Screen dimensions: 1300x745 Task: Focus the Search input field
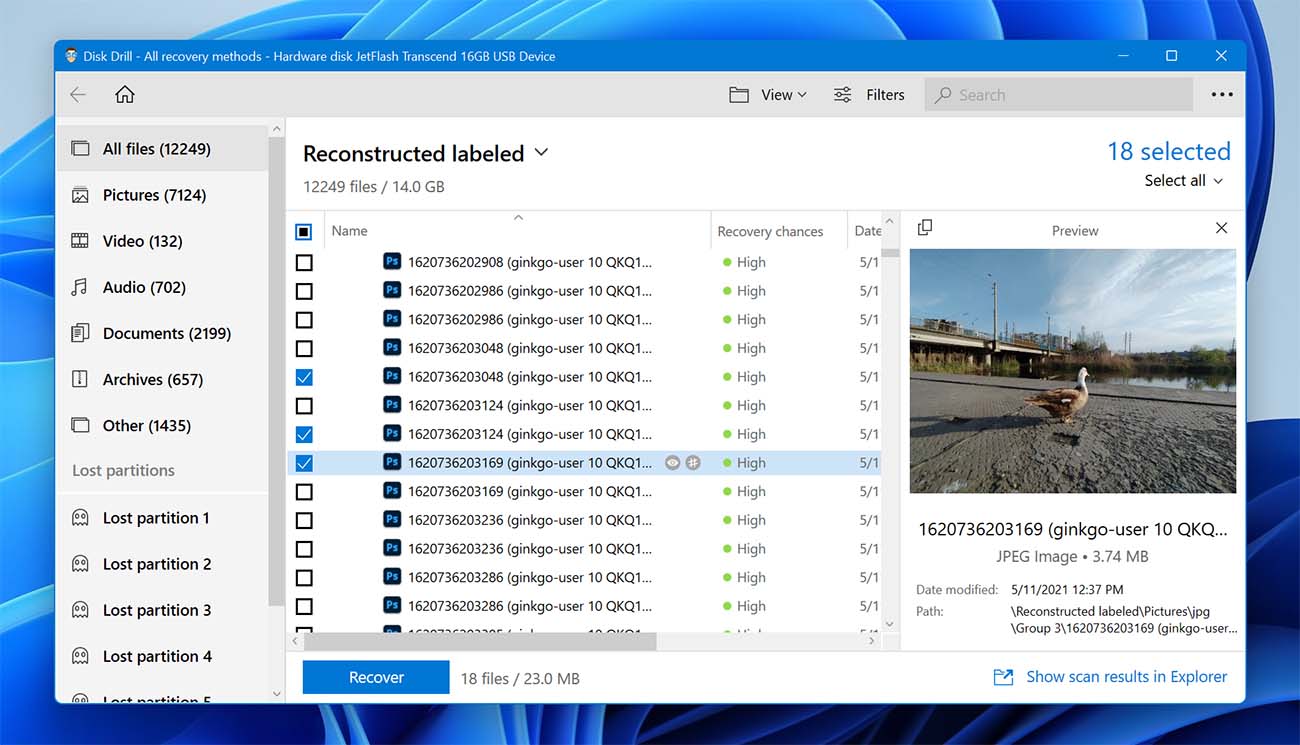pyautogui.click(x=1058, y=95)
